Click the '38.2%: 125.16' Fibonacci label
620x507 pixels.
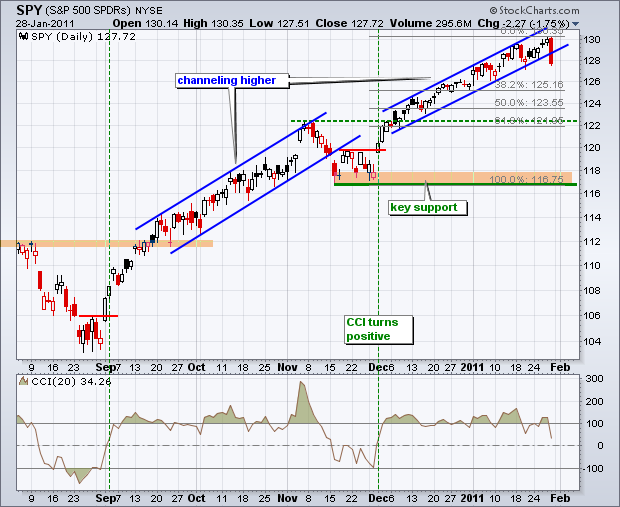click(x=529, y=85)
